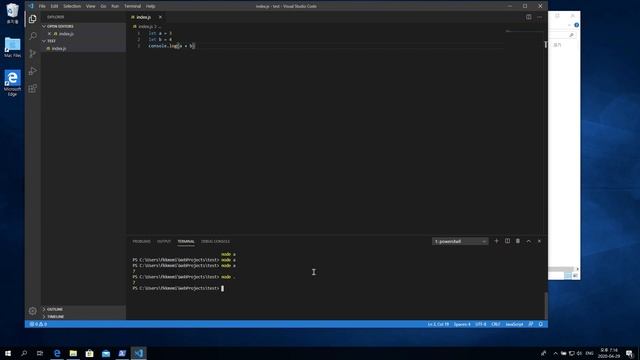Open the File menu
Screen dimensions: 640x360
pos(42,6)
